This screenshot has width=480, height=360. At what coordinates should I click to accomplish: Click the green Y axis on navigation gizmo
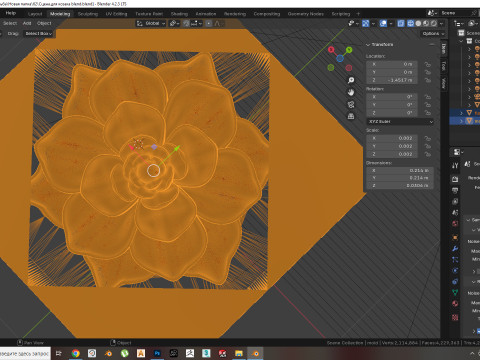click(x=349, y=50)
